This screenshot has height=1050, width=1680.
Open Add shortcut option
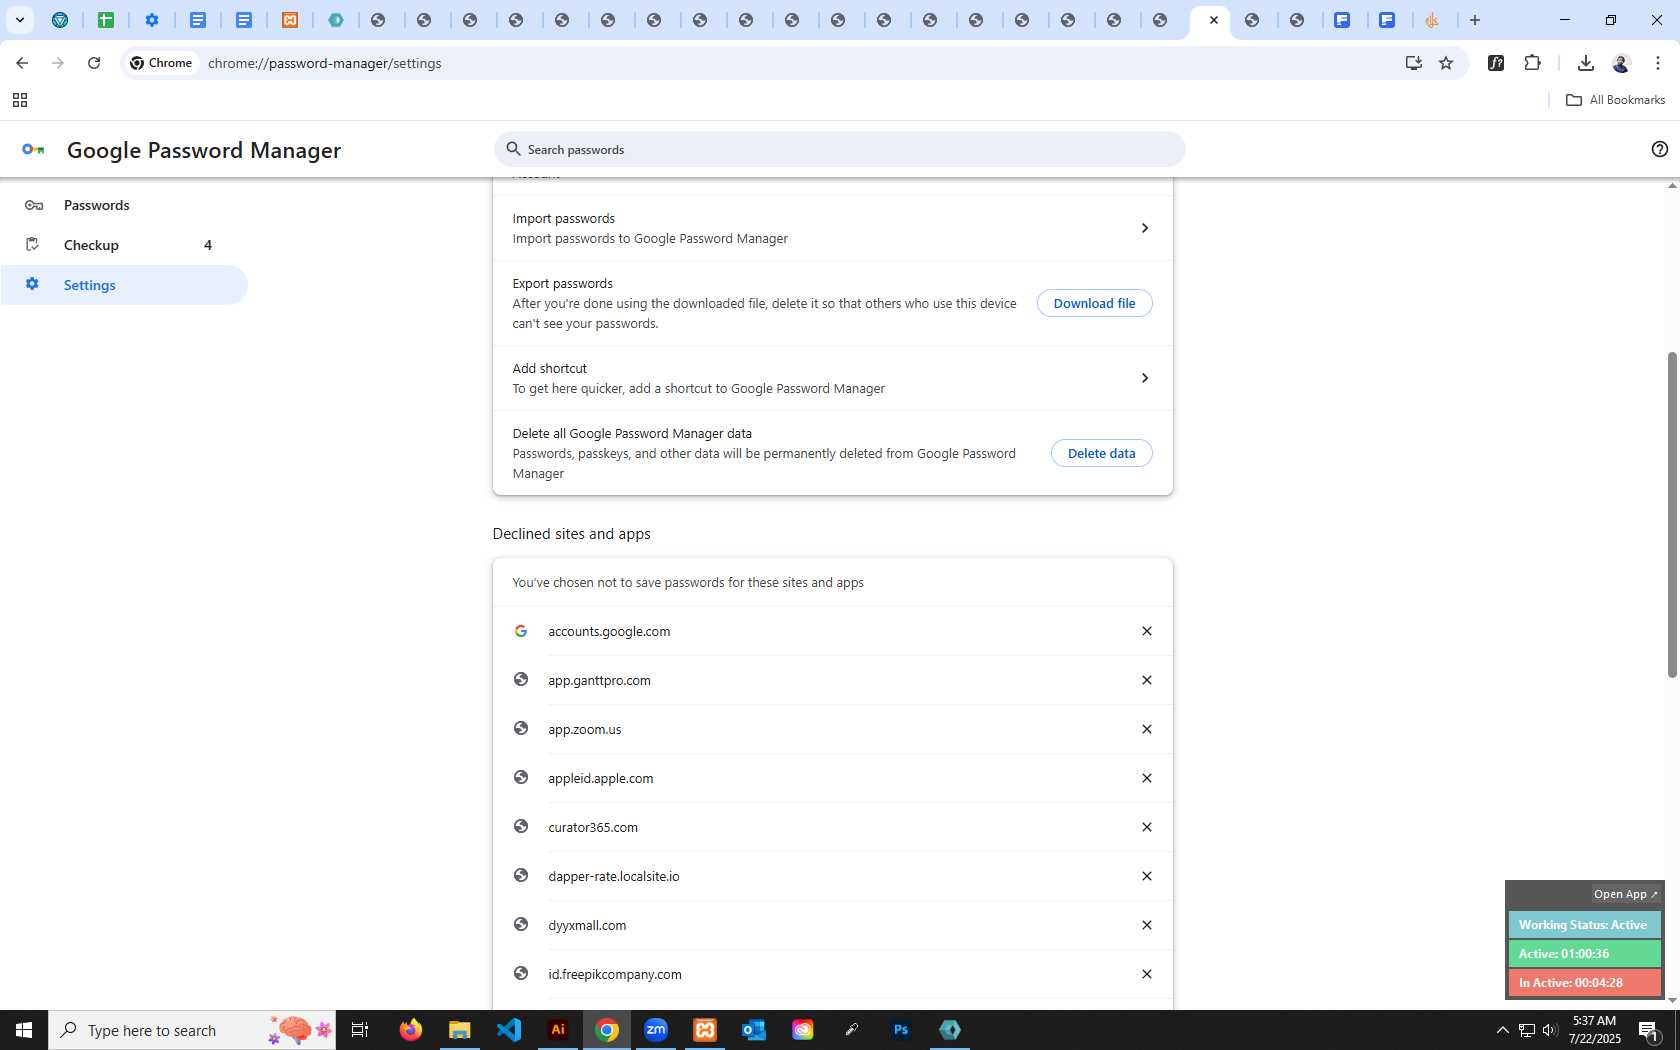click(x=832, y=378)
